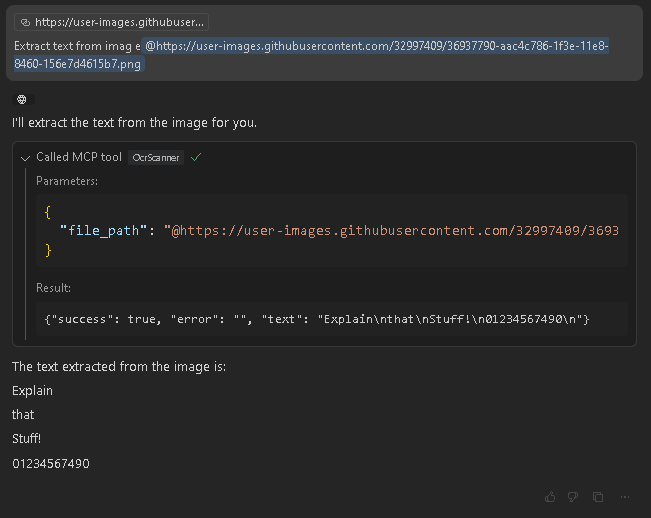Click the file_path parameter value
Screen dimensions: 651x518
tap(391, 230)
